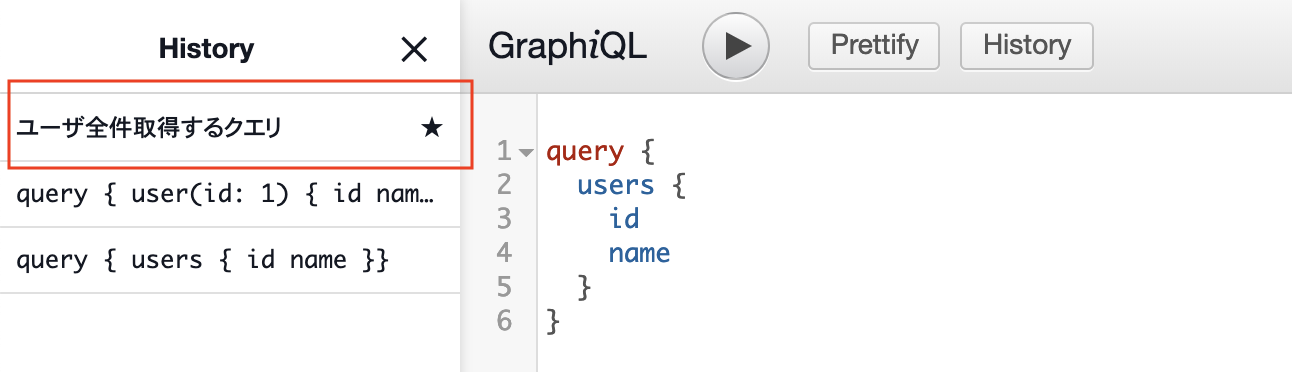This screenshot has height=372, width=1292.
Task: Select history item ユーザ全件取得するクエリ
Action: click(230, 128)
